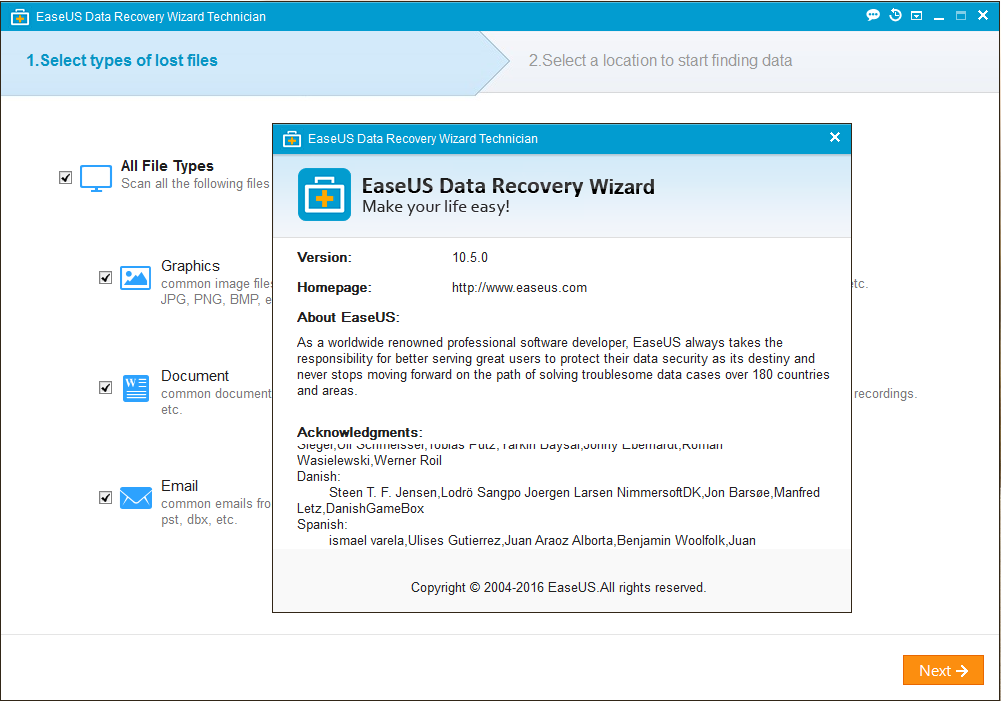Click the 'Spanish:' credits line

click(322, 524)
